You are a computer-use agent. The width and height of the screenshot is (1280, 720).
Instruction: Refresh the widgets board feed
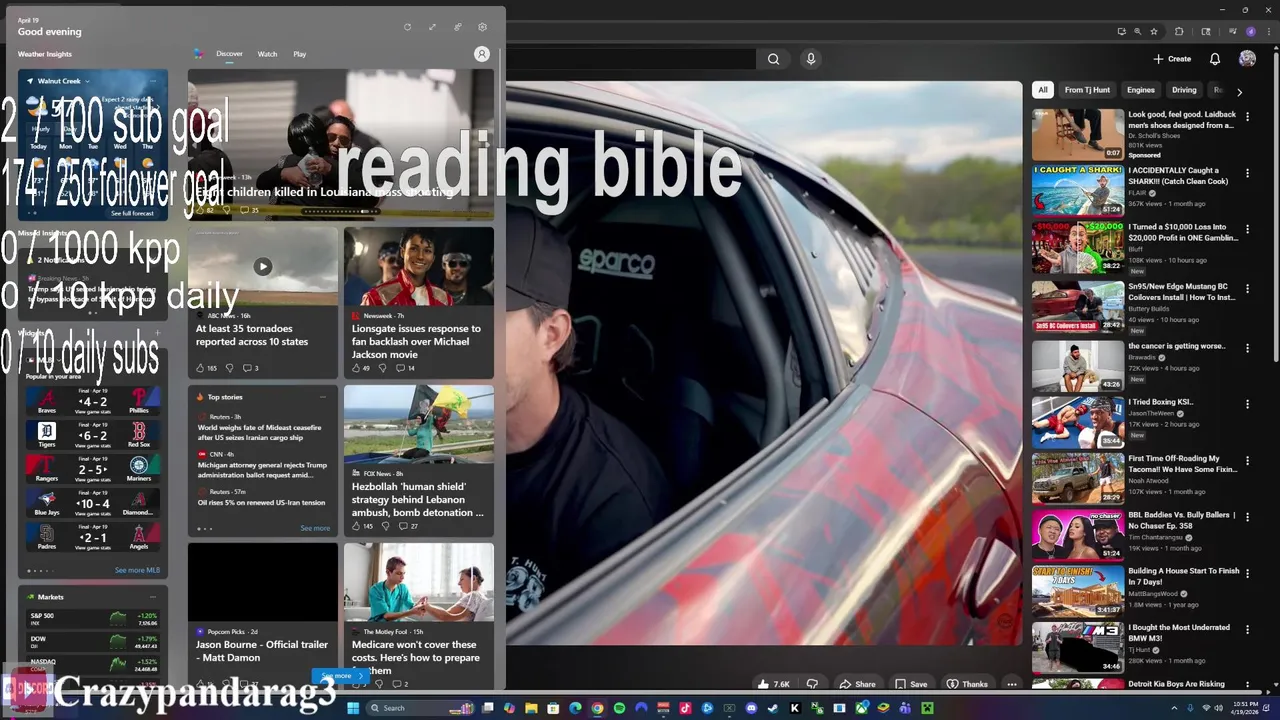click(x=407, y=27)
